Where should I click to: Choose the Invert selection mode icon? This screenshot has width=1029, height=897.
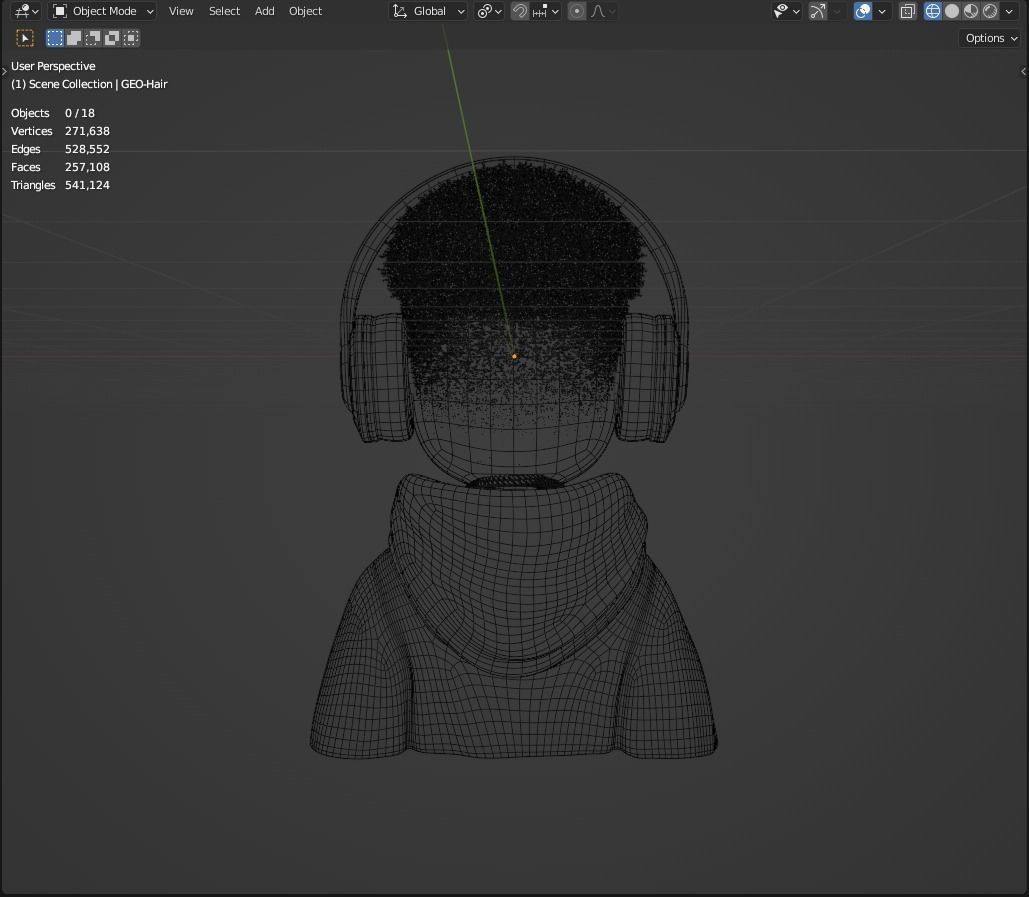(x=112, y=38)
